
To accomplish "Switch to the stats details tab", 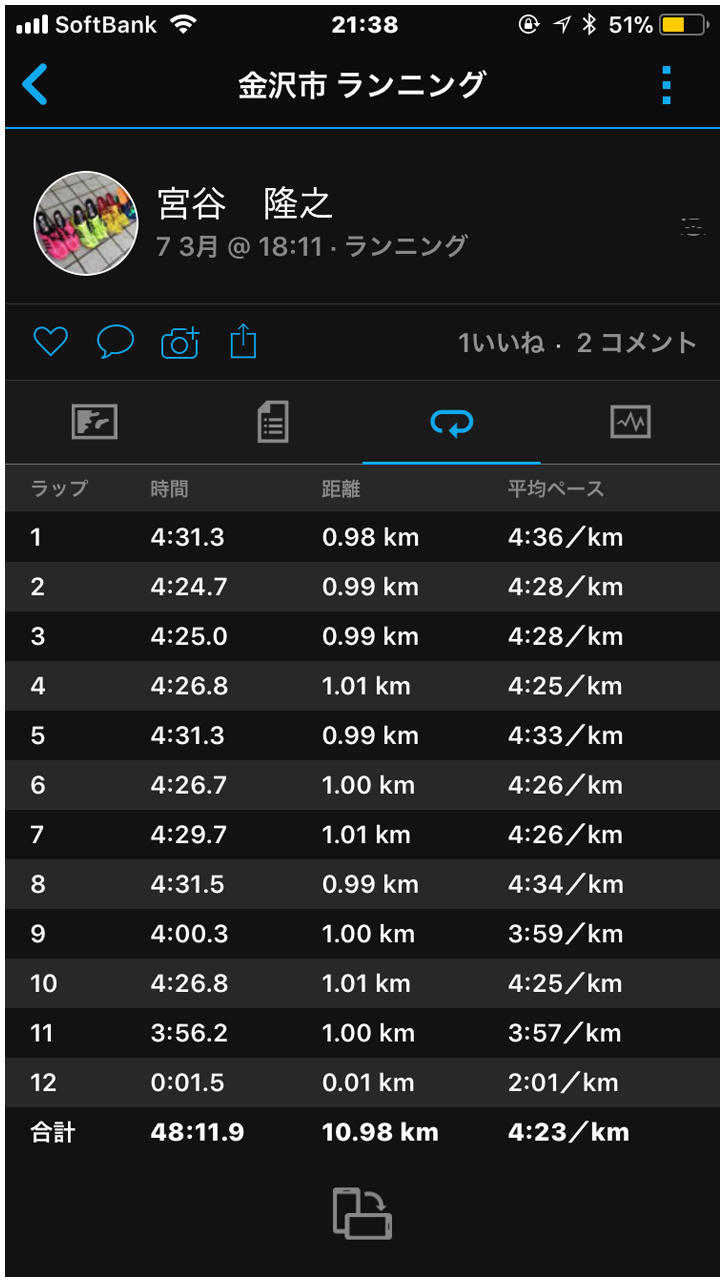I will point(272,423).
